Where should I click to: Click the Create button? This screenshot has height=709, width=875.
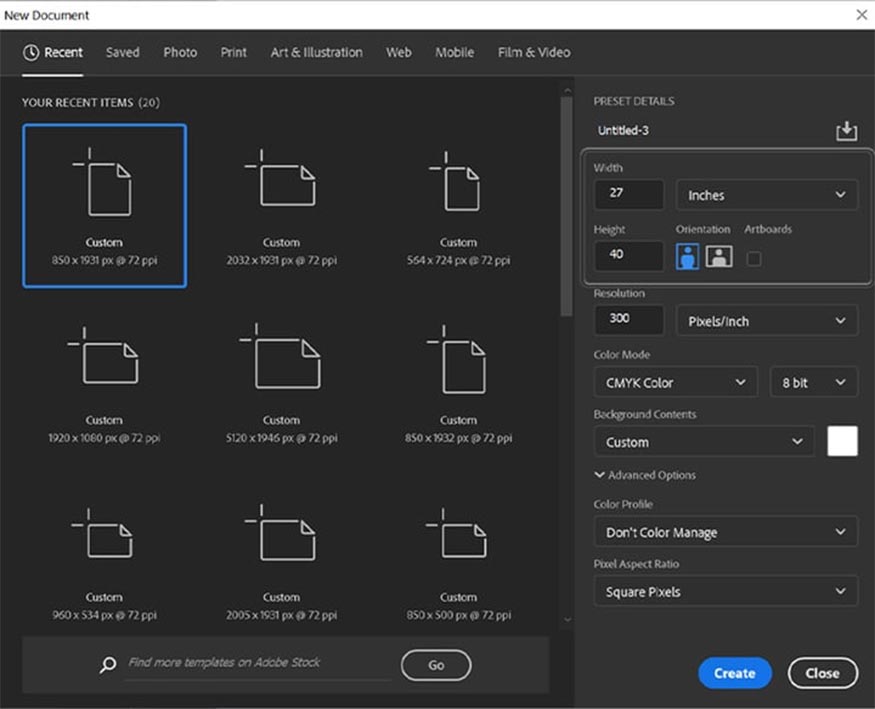(x=734, y=673)
